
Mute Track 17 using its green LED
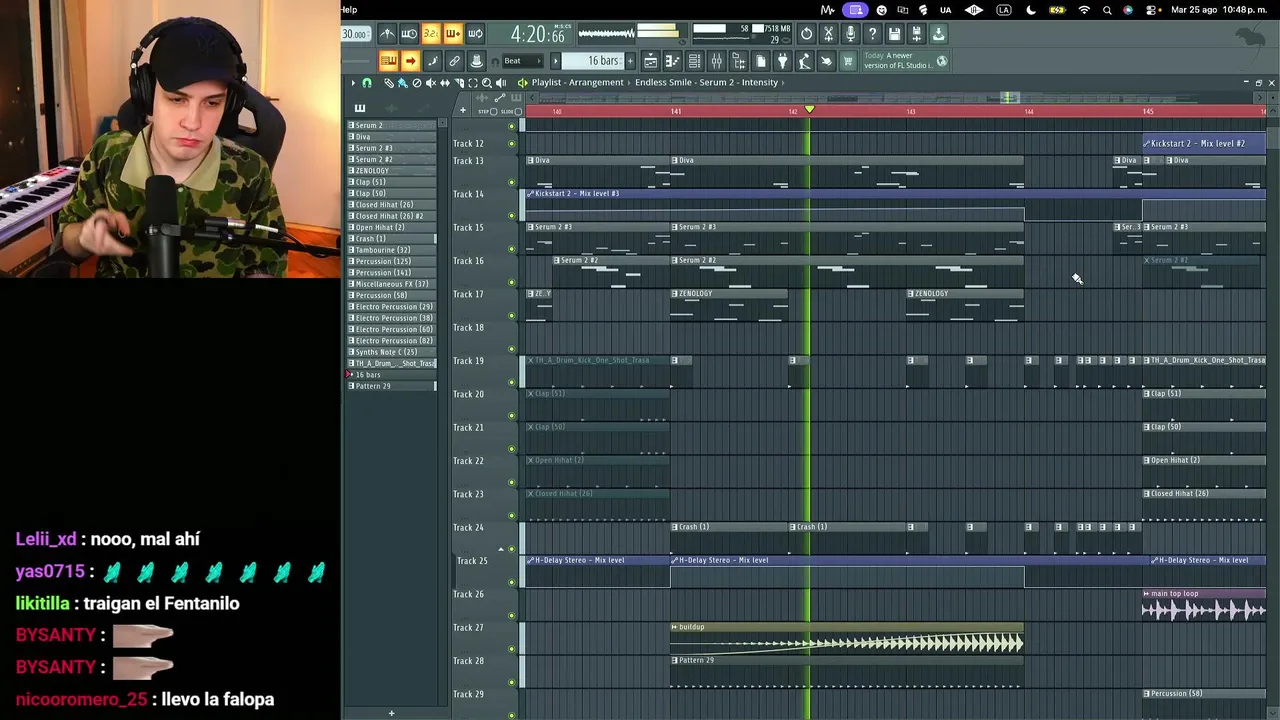point(512,315)
